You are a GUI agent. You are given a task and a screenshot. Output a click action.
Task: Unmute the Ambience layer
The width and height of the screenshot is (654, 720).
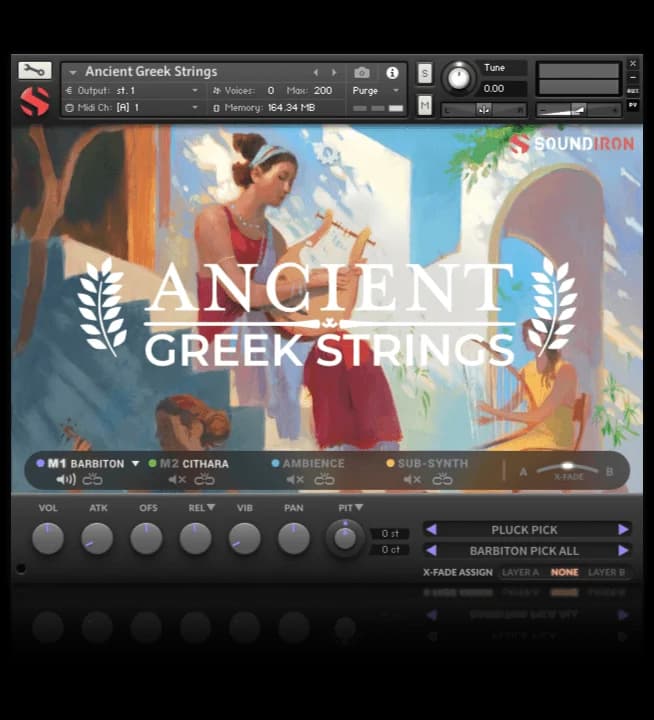[x=295, y=480]
